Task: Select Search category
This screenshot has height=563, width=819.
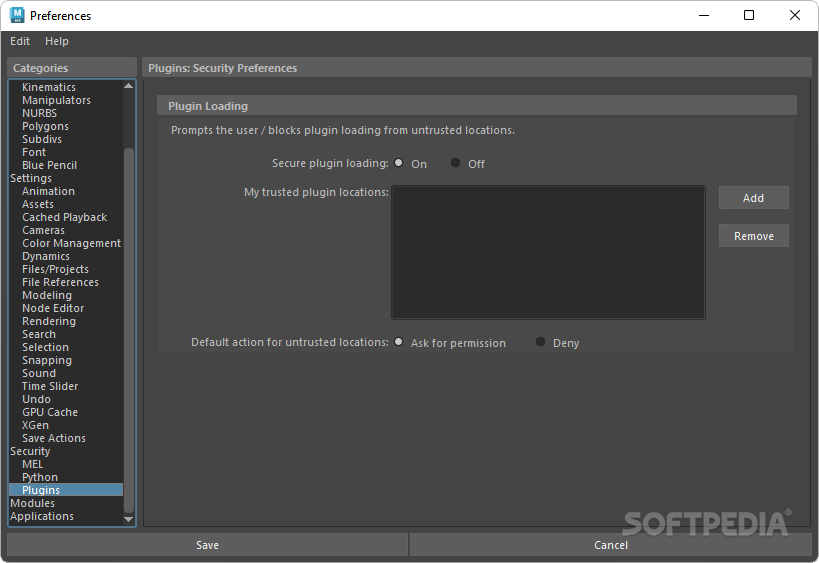Action: [x=39, y=335]
